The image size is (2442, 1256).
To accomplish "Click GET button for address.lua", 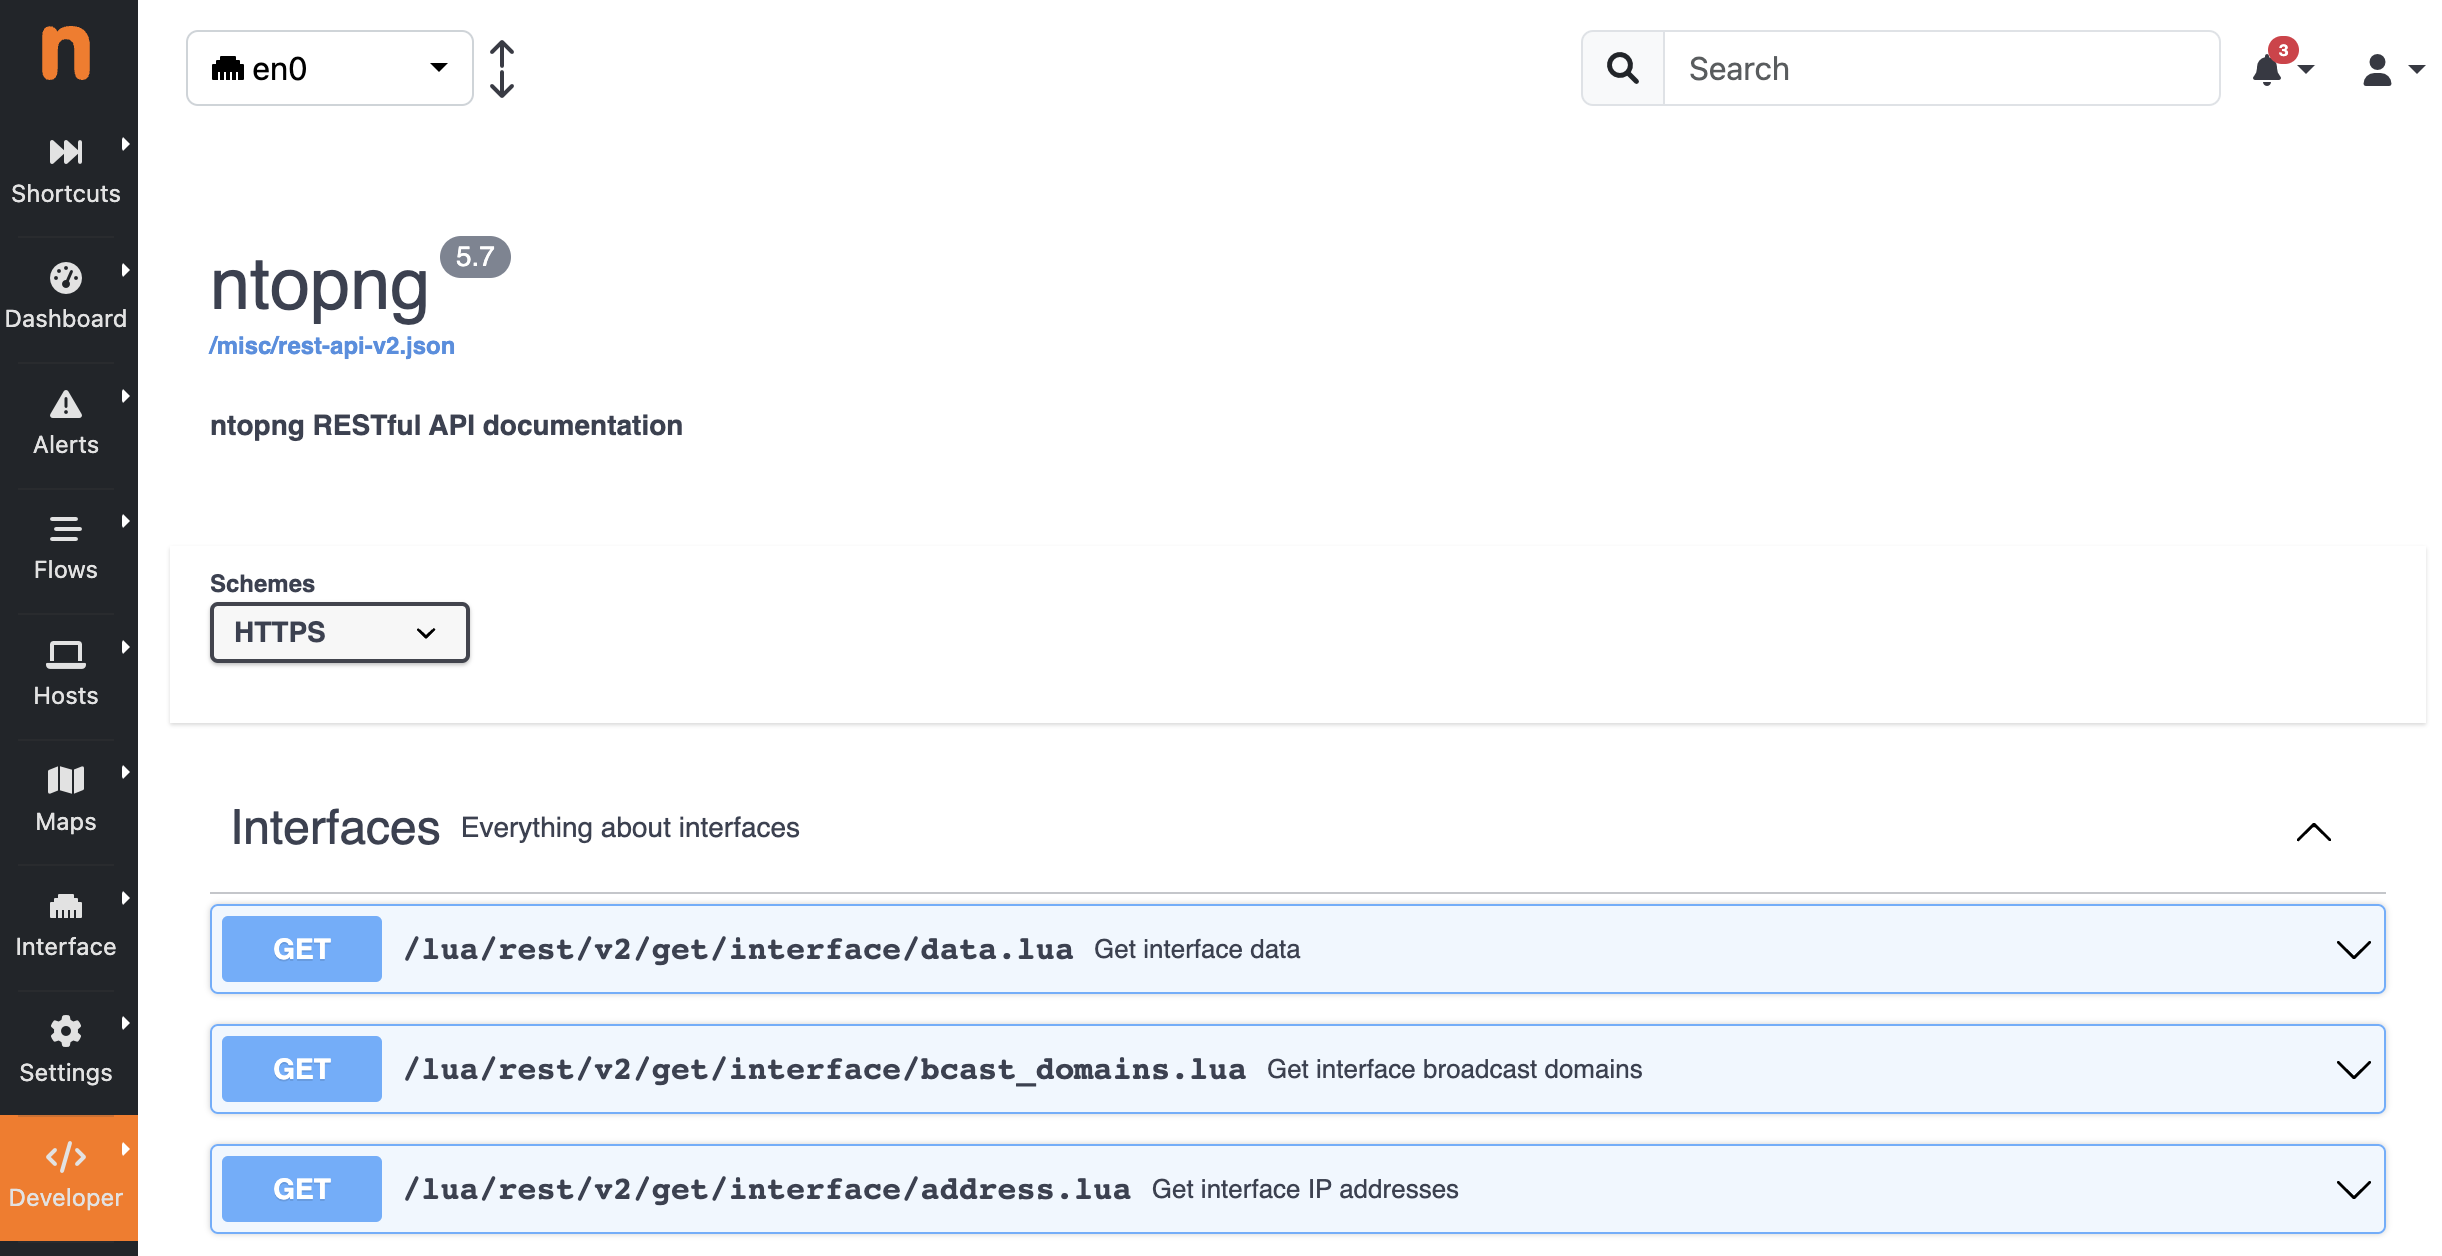I will (x=302, y=1189).
